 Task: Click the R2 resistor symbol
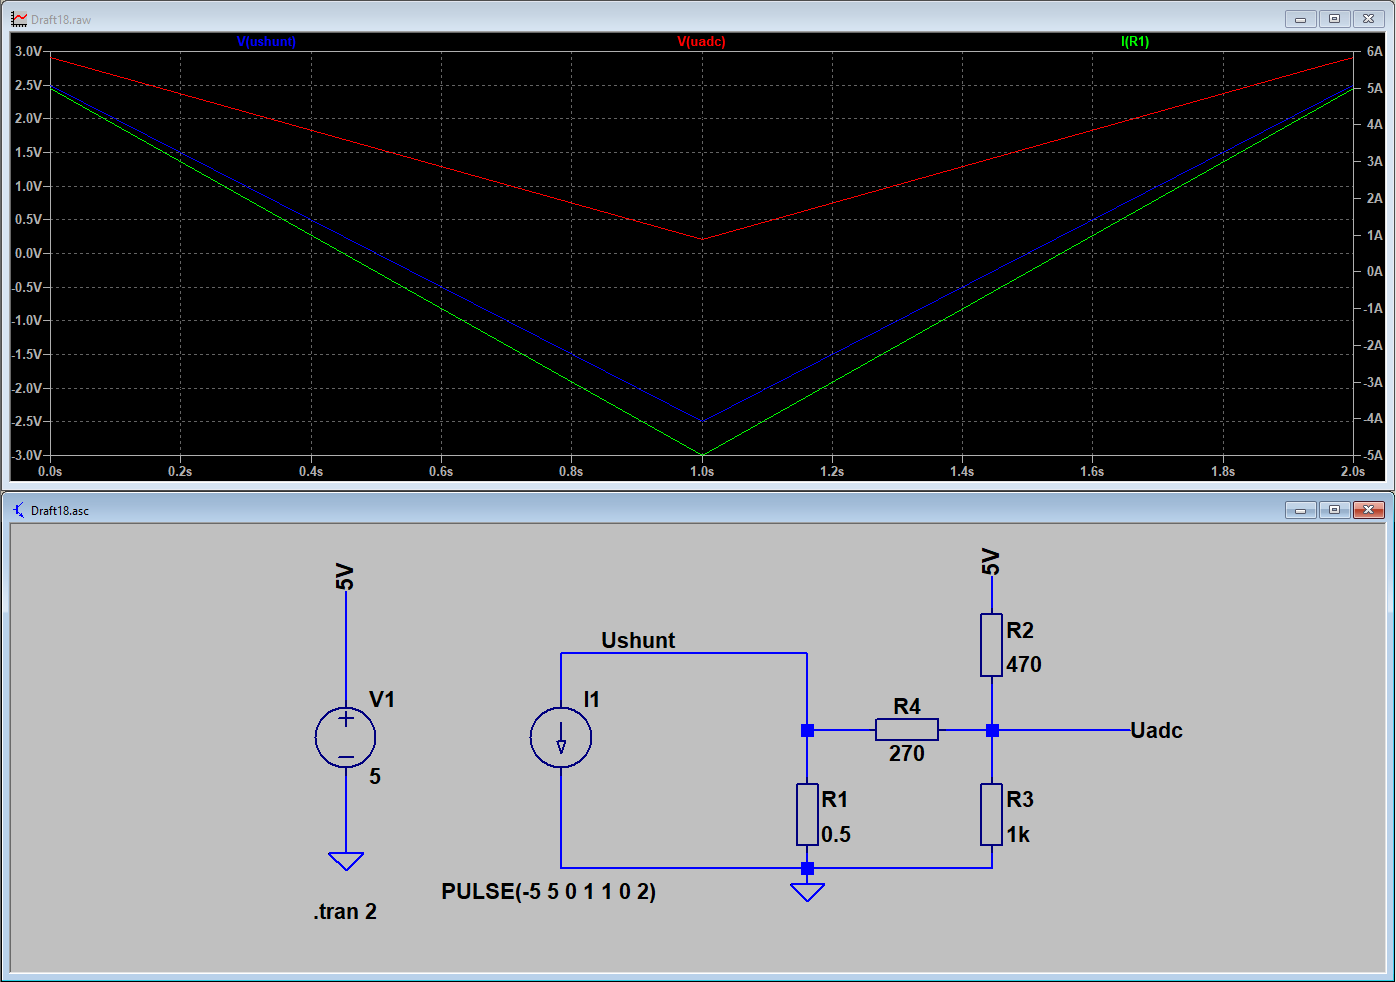tap(991, 645)
